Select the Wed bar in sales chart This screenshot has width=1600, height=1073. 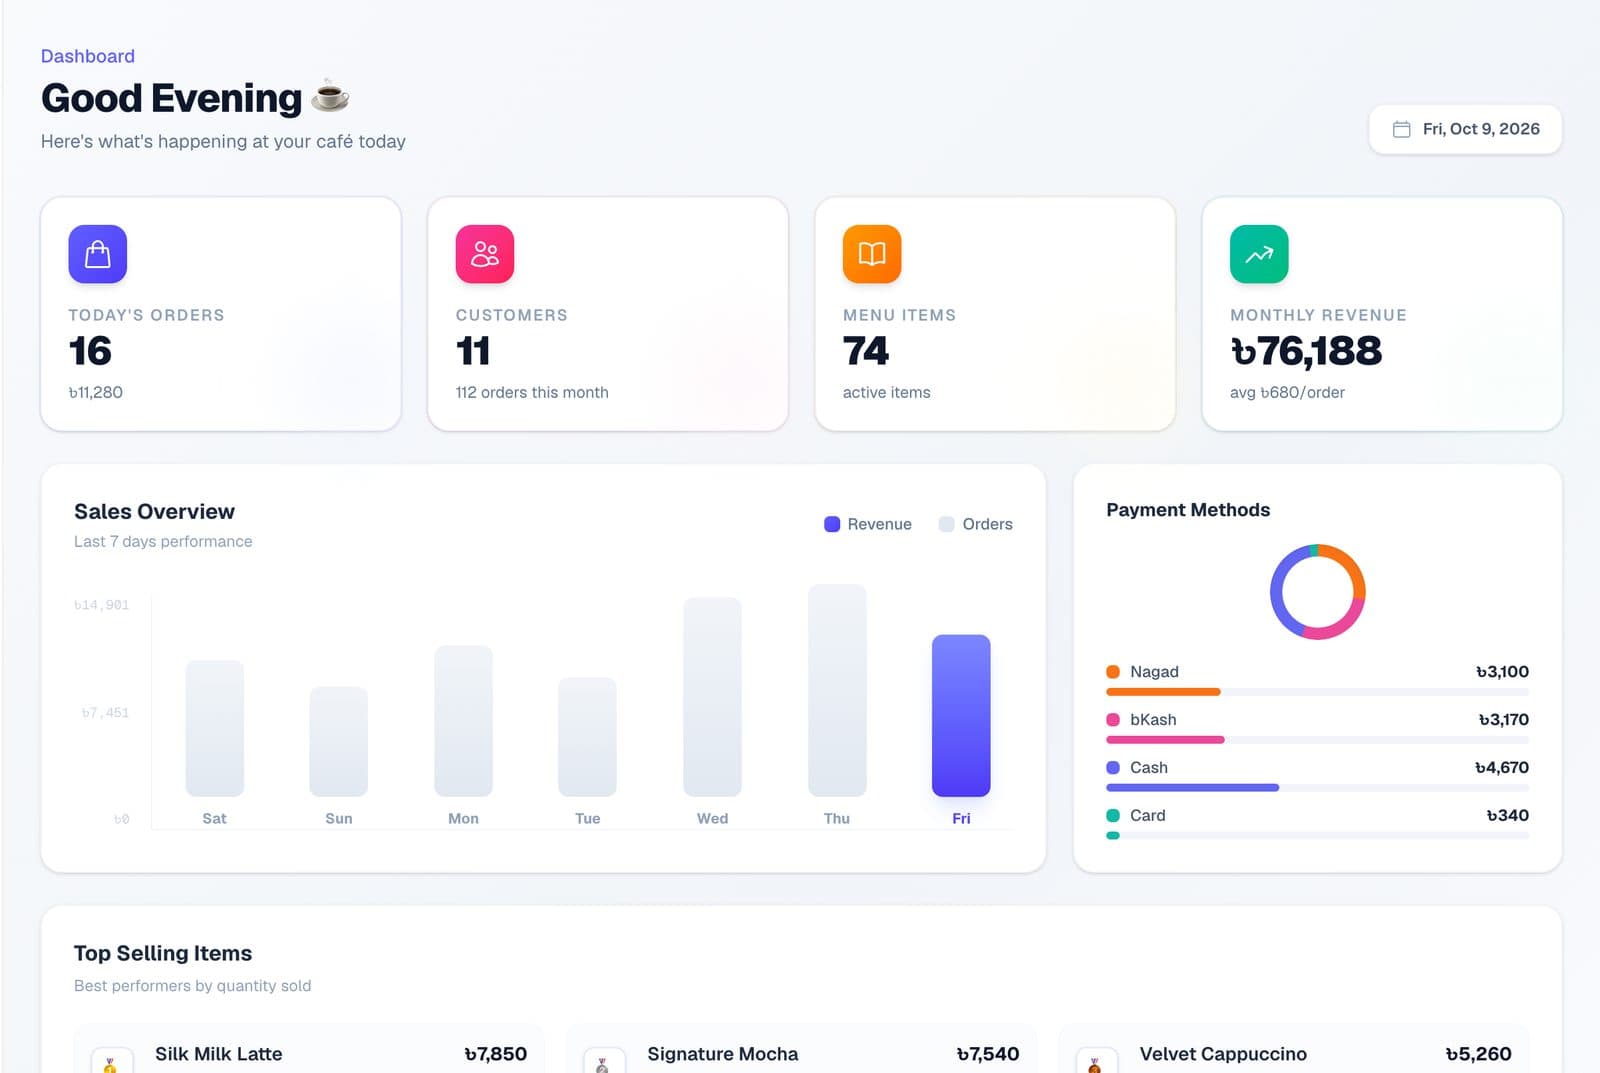712,697
